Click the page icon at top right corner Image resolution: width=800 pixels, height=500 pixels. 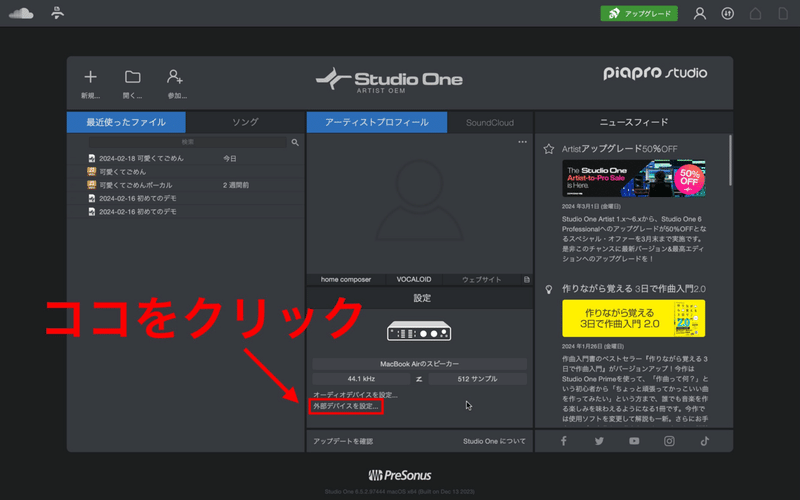[x=783, y=13]
